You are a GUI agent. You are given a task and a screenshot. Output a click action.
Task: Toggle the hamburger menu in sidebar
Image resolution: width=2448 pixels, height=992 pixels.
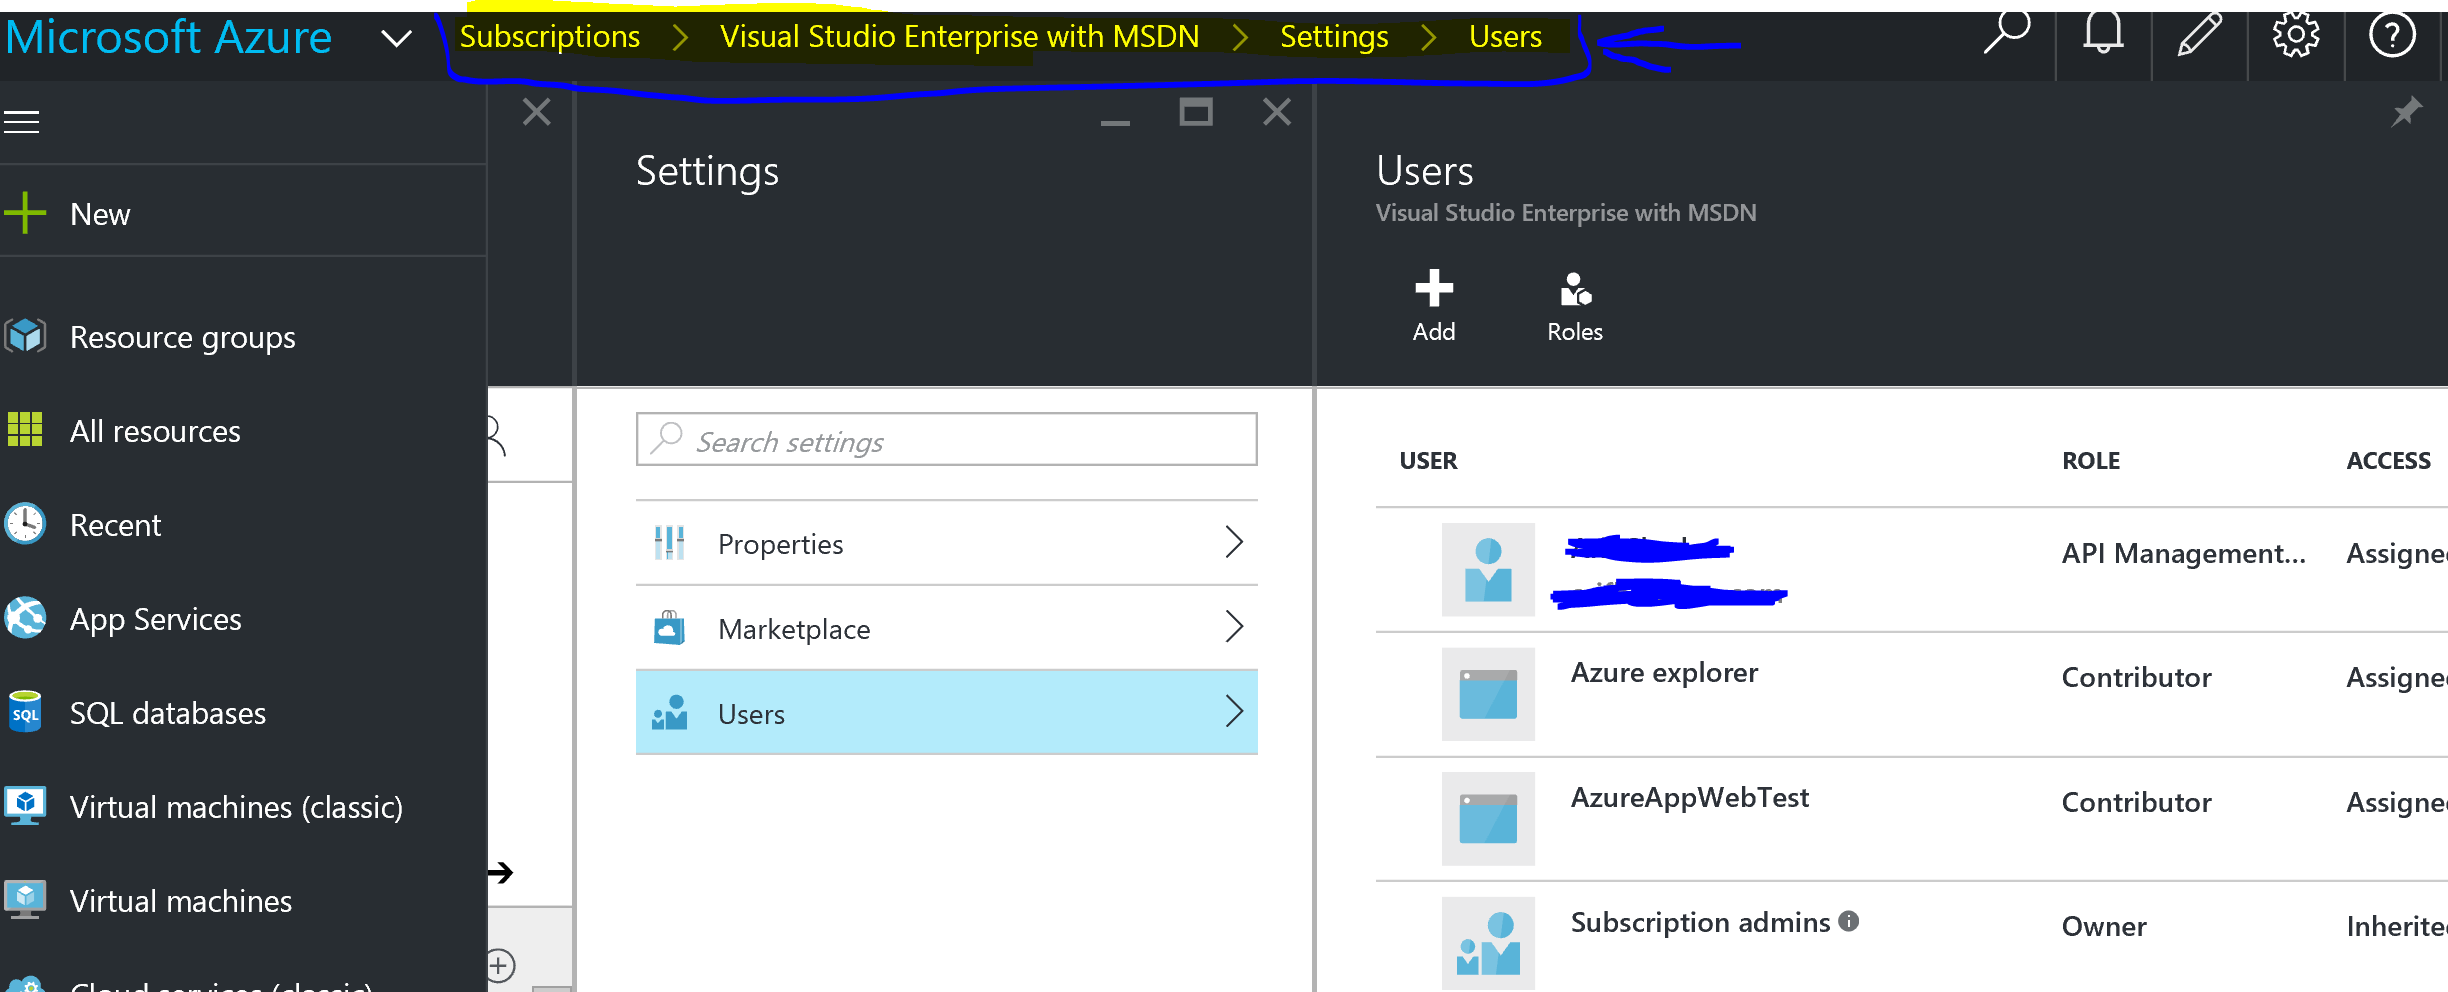pos(21,122)
